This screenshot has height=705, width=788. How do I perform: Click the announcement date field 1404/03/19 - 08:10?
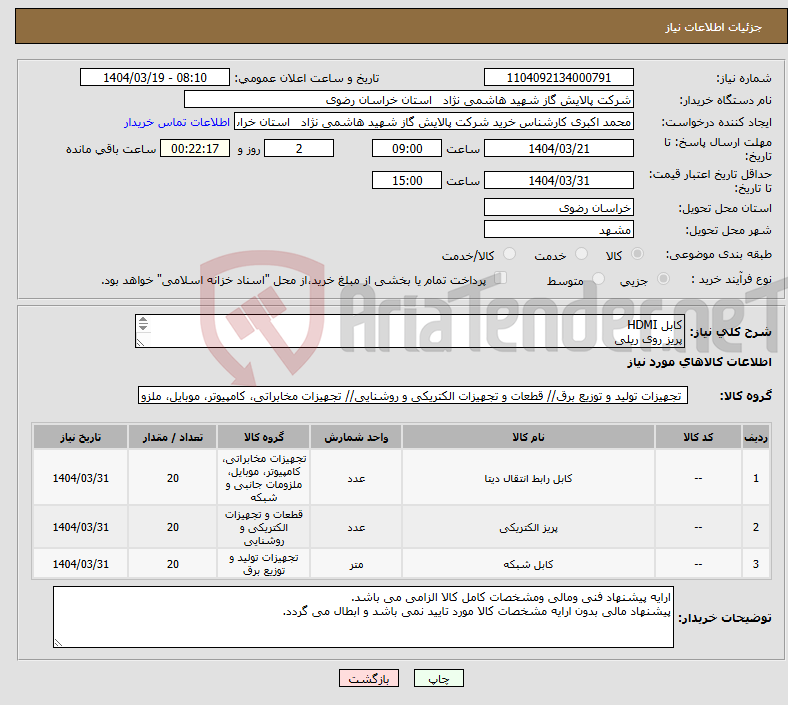click(155, 78)
